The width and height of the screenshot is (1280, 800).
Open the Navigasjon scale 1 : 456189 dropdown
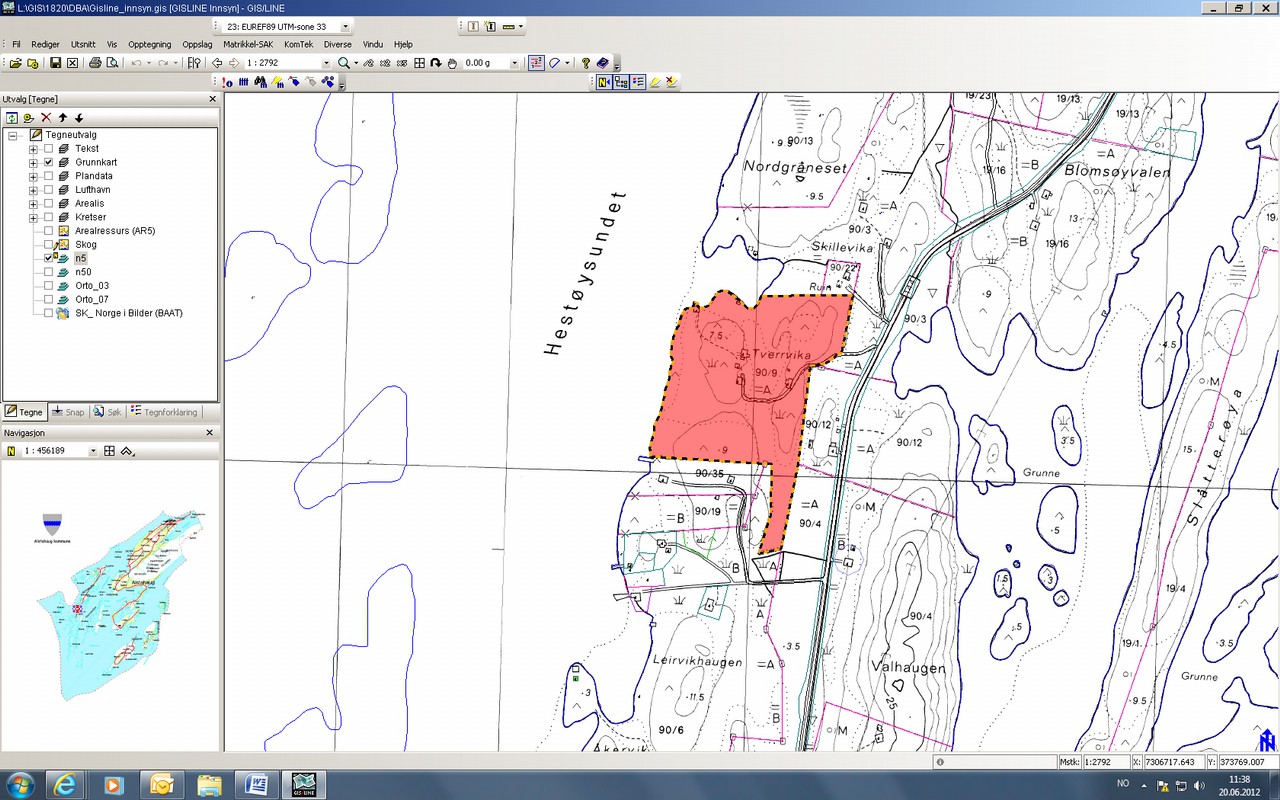click(93, 451)
